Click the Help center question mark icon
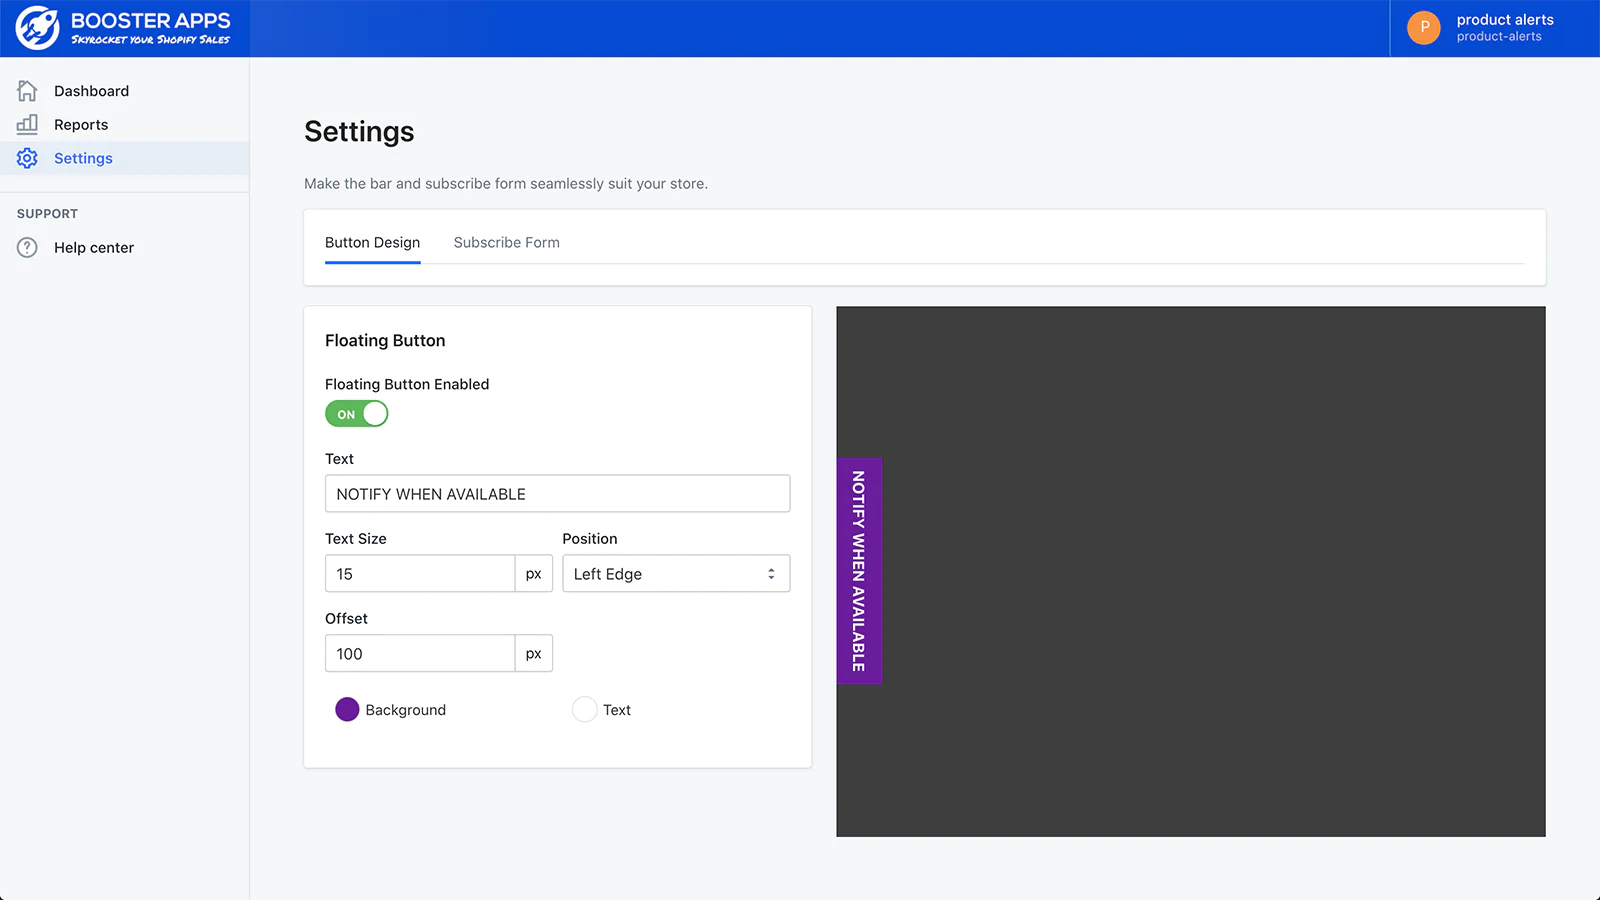This screenshot has height=900, width=1600. 27,248
